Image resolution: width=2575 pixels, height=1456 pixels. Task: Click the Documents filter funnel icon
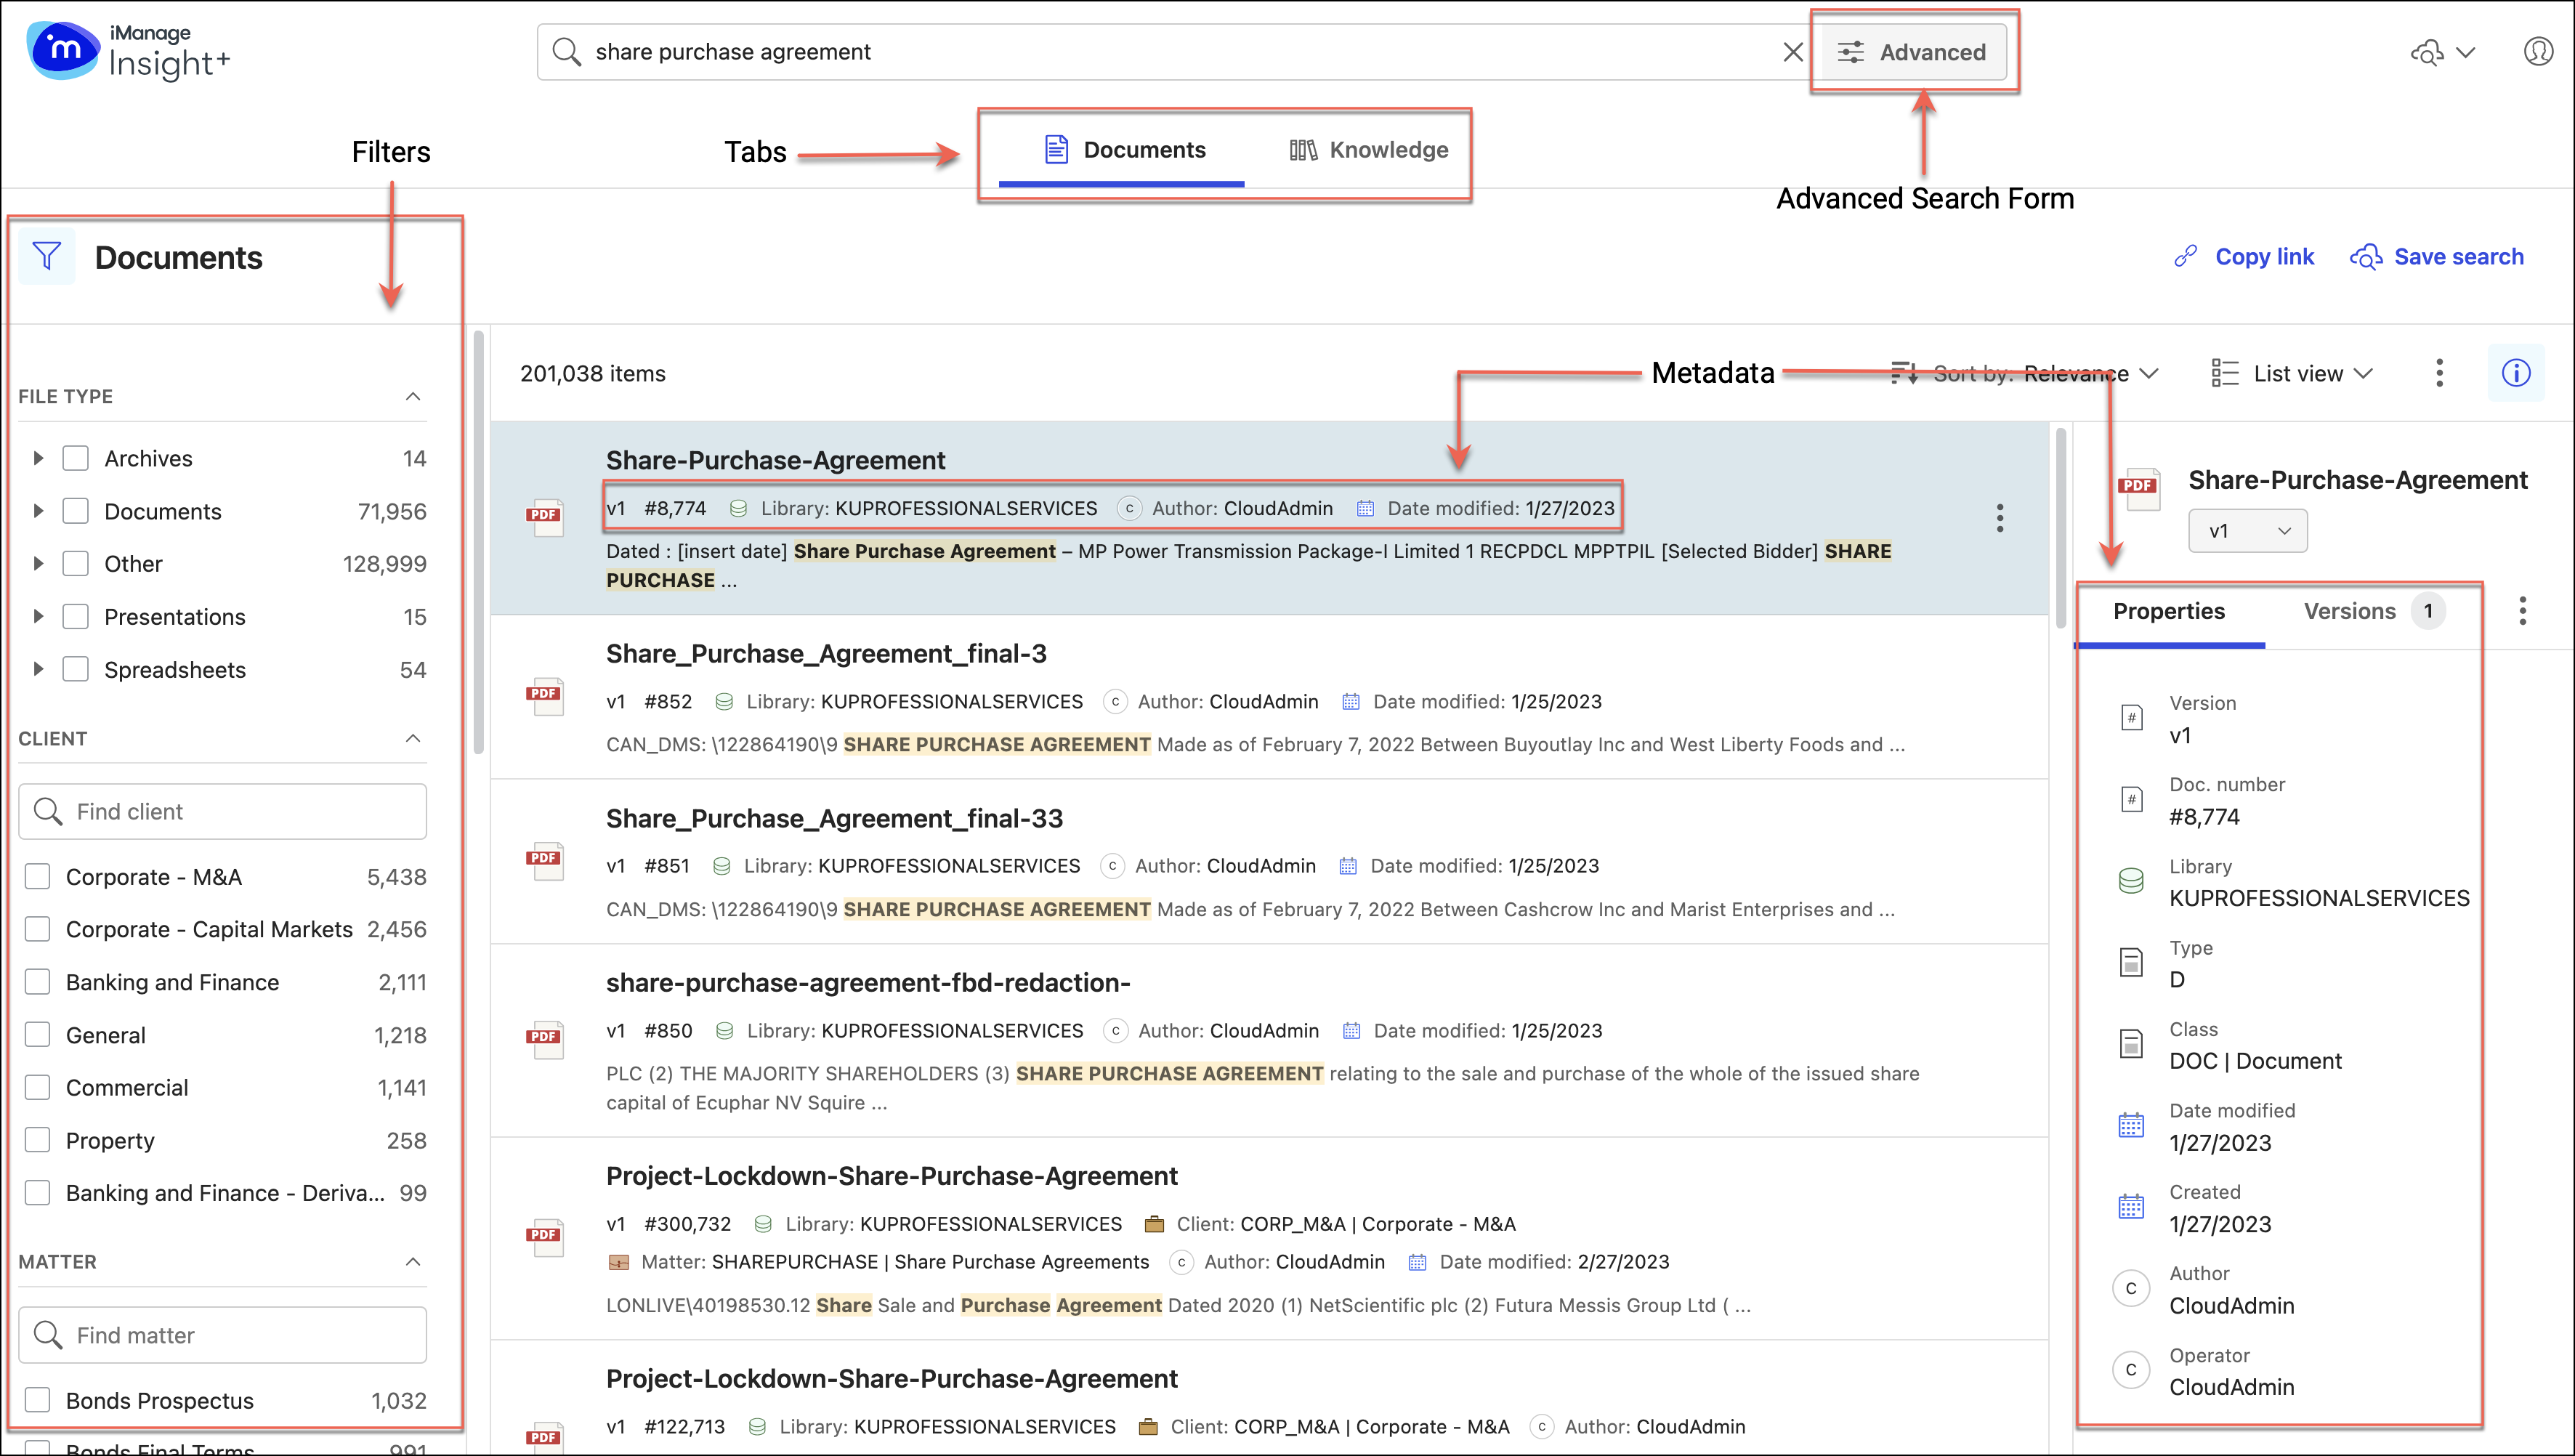(x=47, y=257)
